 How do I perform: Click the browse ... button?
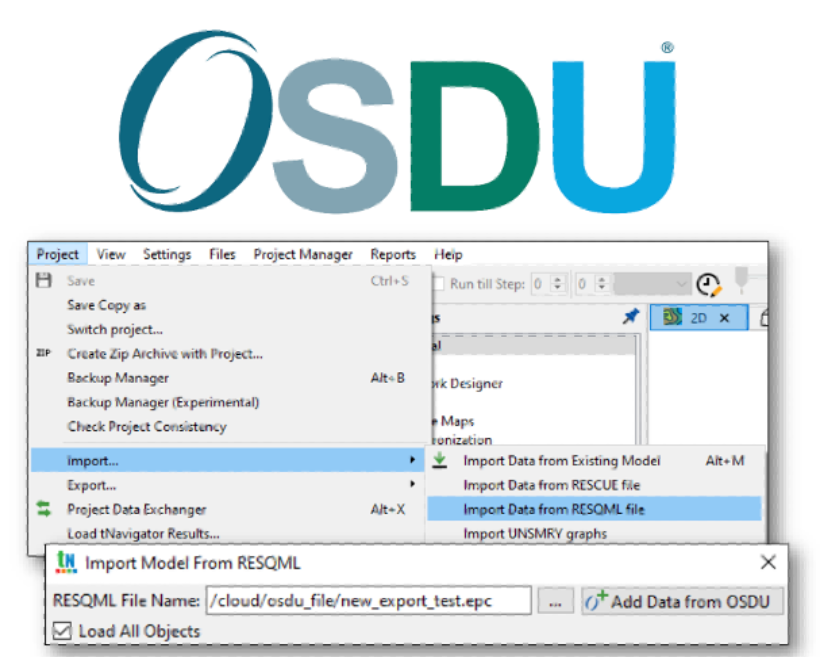click(555, 601)
